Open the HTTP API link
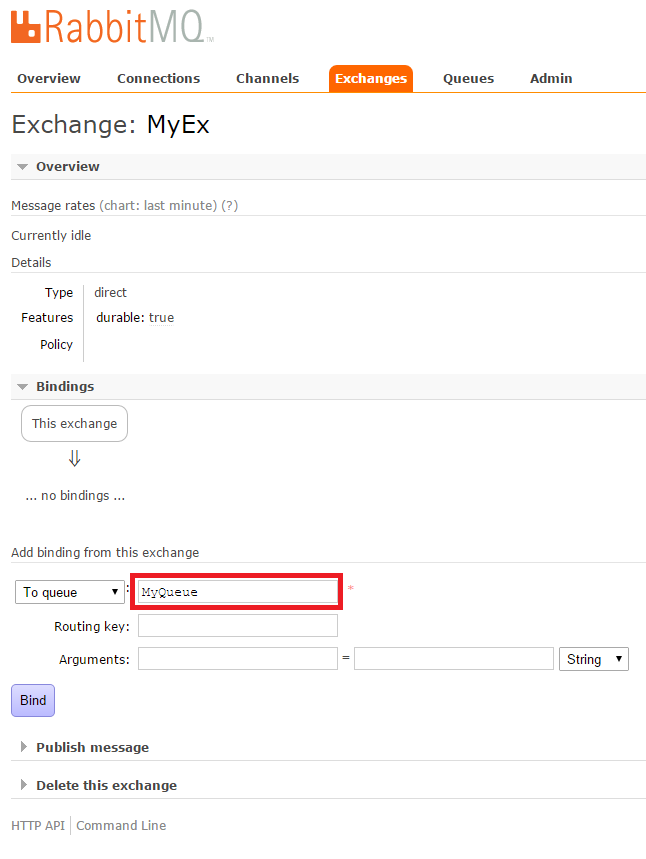The image size is (646, 859). click(38, 826)
